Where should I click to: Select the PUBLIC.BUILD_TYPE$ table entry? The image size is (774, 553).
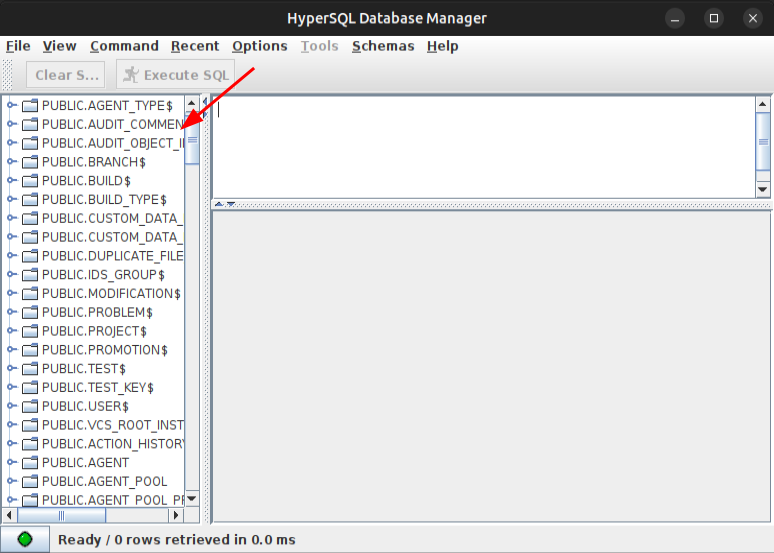click(104, 200)
